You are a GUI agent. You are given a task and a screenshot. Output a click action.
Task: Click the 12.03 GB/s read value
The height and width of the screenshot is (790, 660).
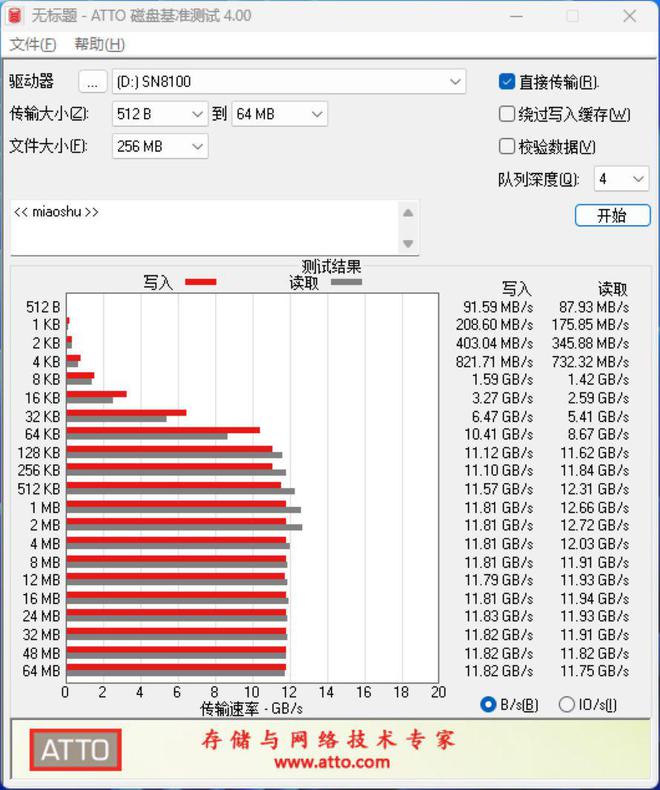click(595, 544)
